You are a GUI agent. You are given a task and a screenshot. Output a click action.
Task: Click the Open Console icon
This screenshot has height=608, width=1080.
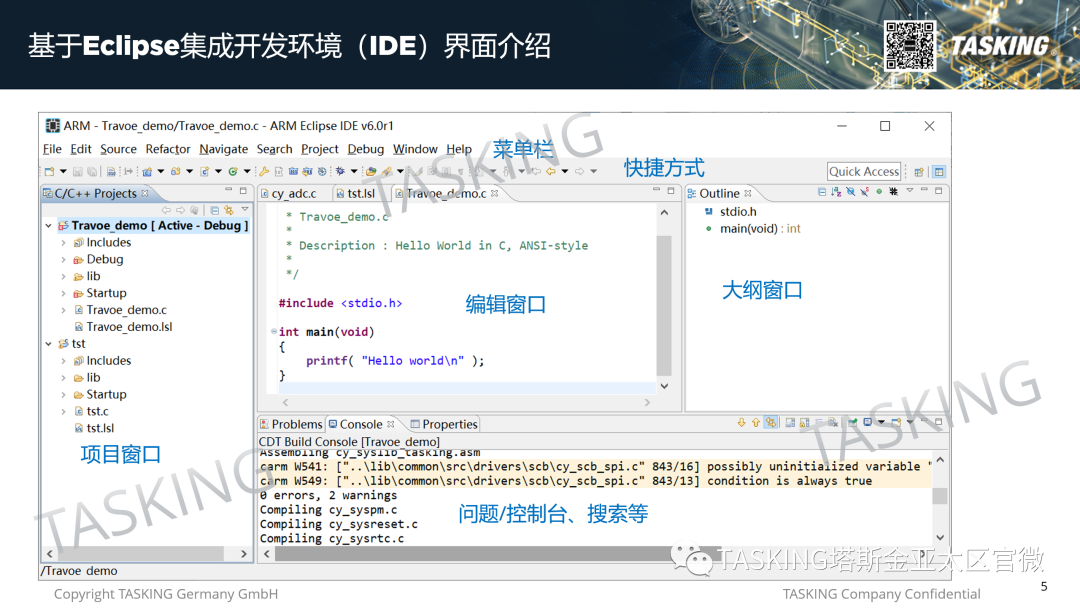pyautogui.click(x=896, y=423)
